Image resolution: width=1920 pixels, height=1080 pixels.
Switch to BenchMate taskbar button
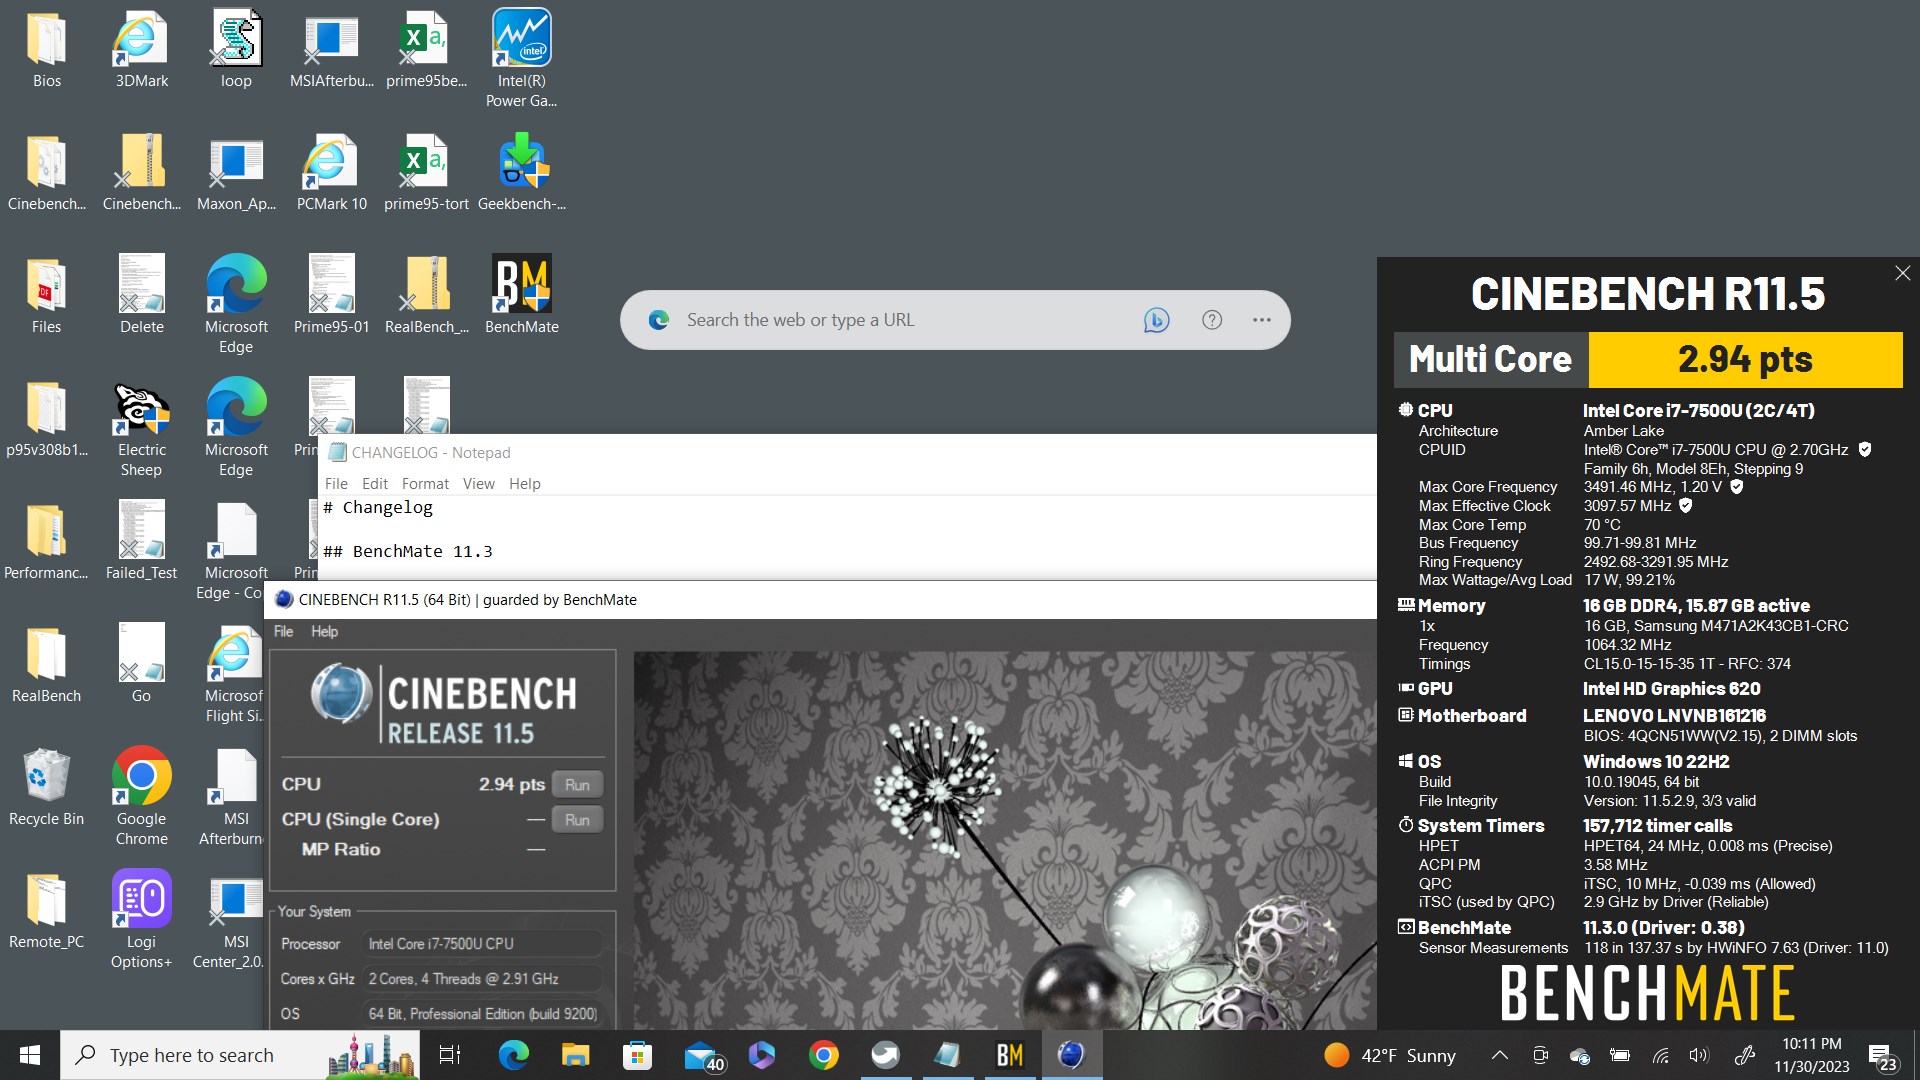[1009, 1055]
